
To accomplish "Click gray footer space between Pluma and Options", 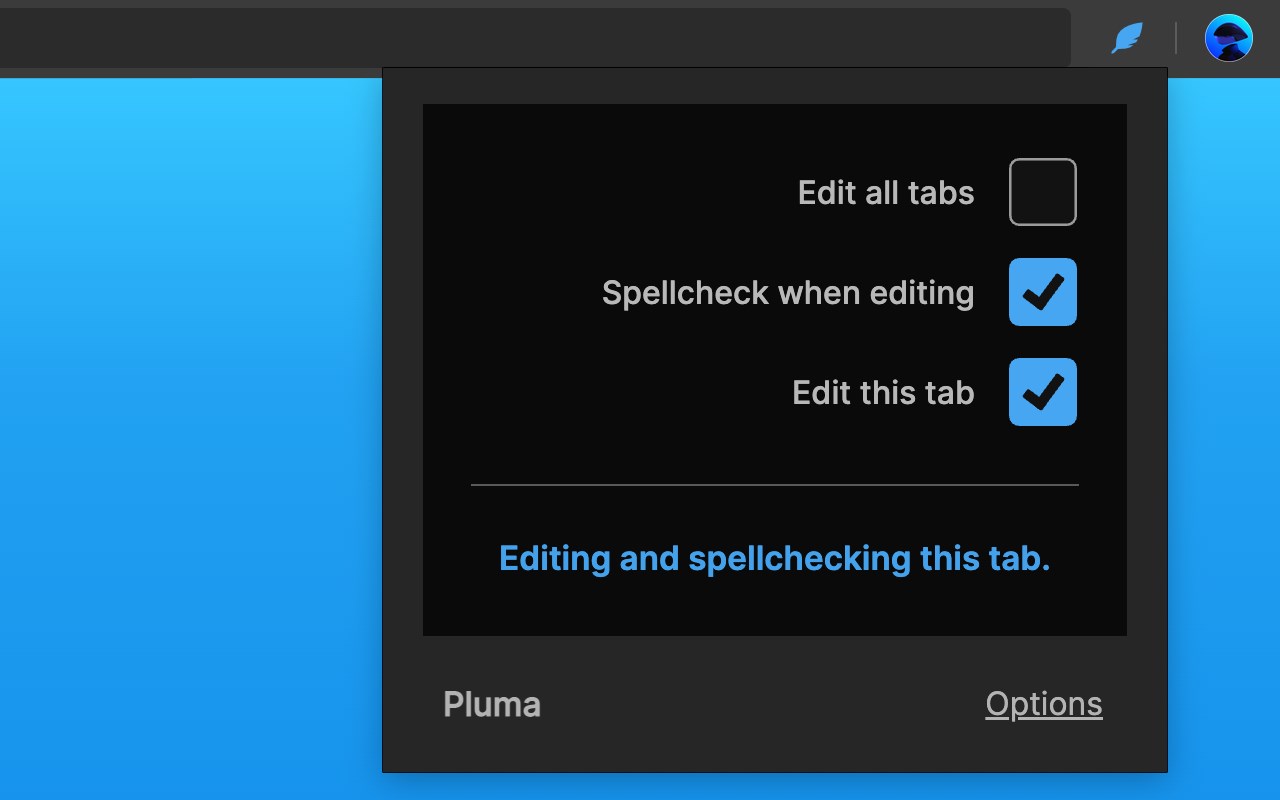I will pyautogui.click(x=760, y=704).
